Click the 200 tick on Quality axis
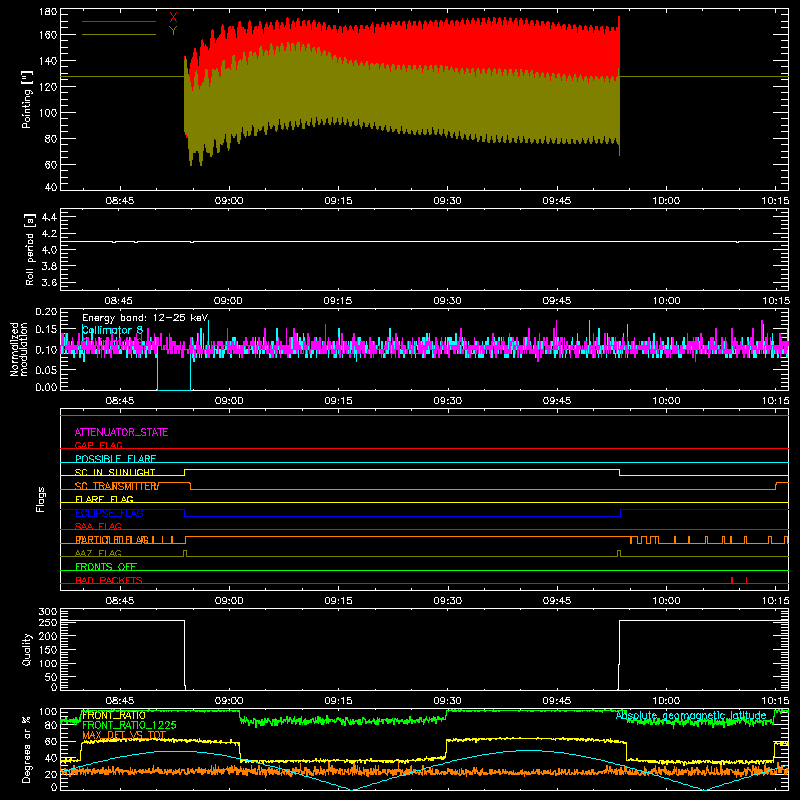800x800 pixels. [x=48, y=637]
